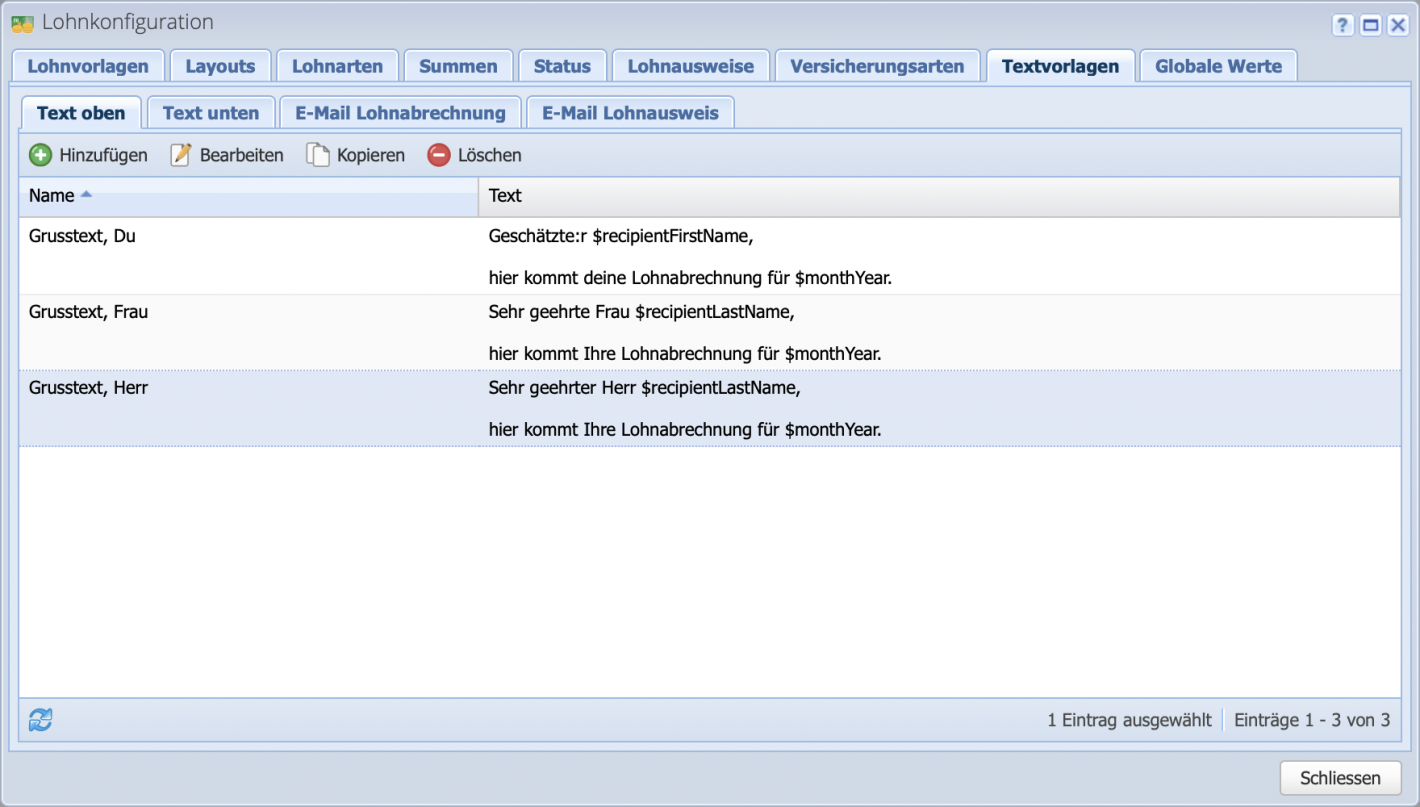
Task: Open the E-Mail Lohnabrechnung tab
Action: coord(400,112)
